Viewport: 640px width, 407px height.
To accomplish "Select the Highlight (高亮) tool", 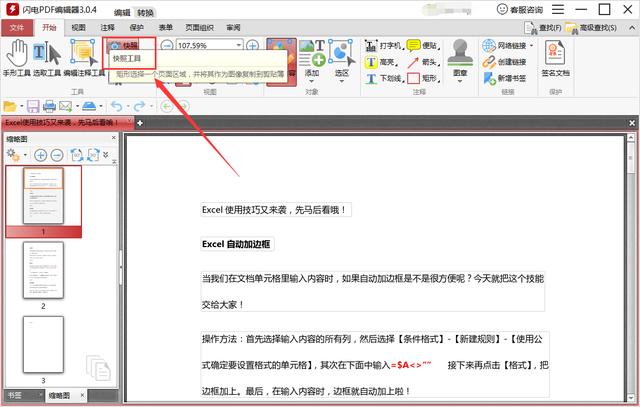I will pos(381,62).
